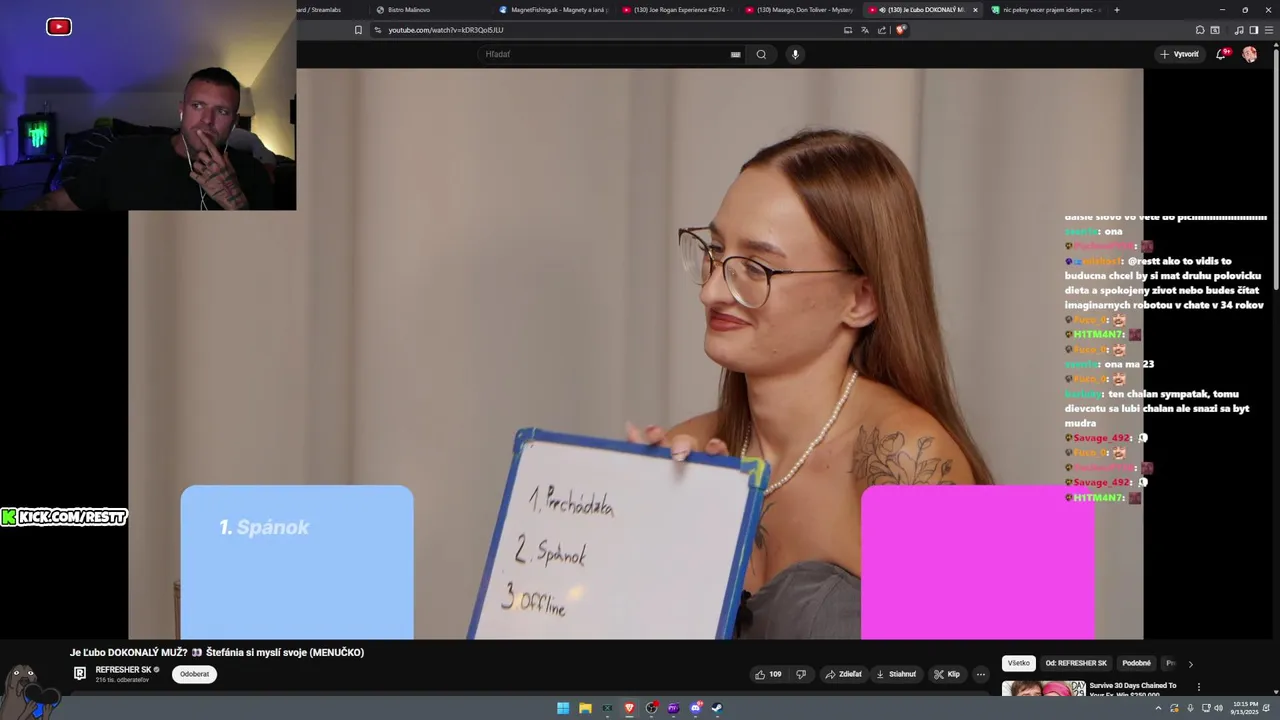Click the YouTube logo on webcam overlay
This screenshot has height=720, width=1280.
click(59, 27)
